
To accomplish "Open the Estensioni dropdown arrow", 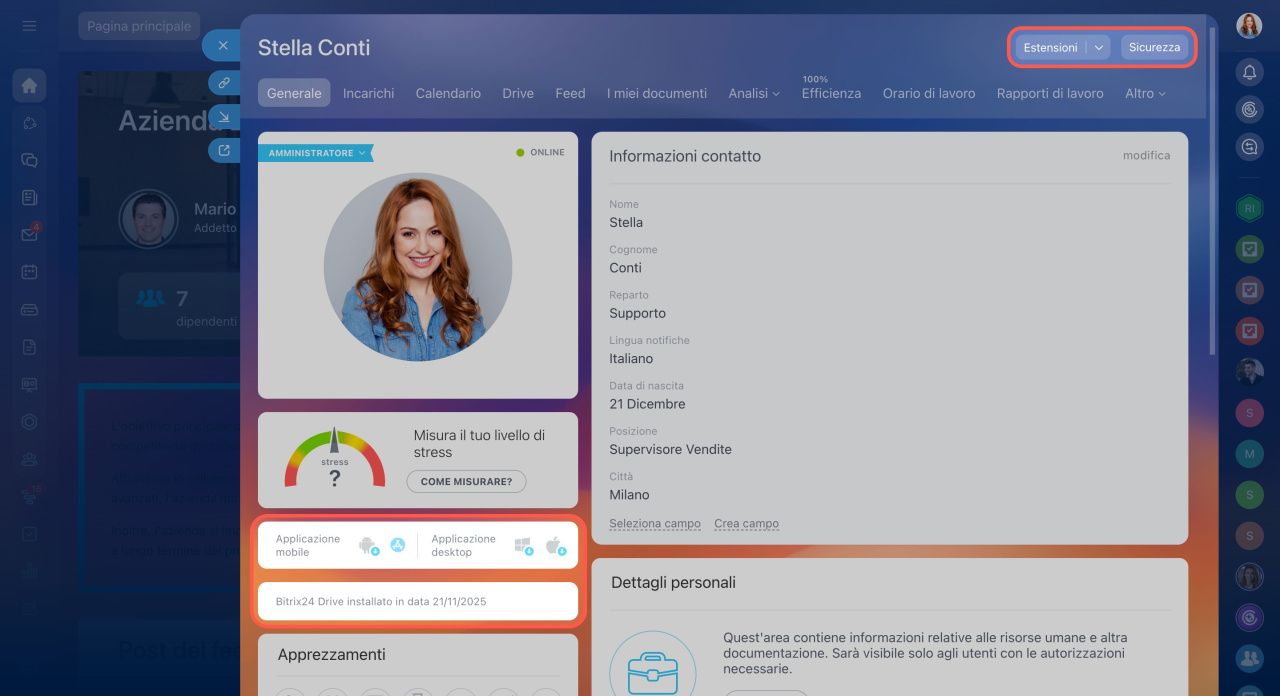I will [1098, 47].
